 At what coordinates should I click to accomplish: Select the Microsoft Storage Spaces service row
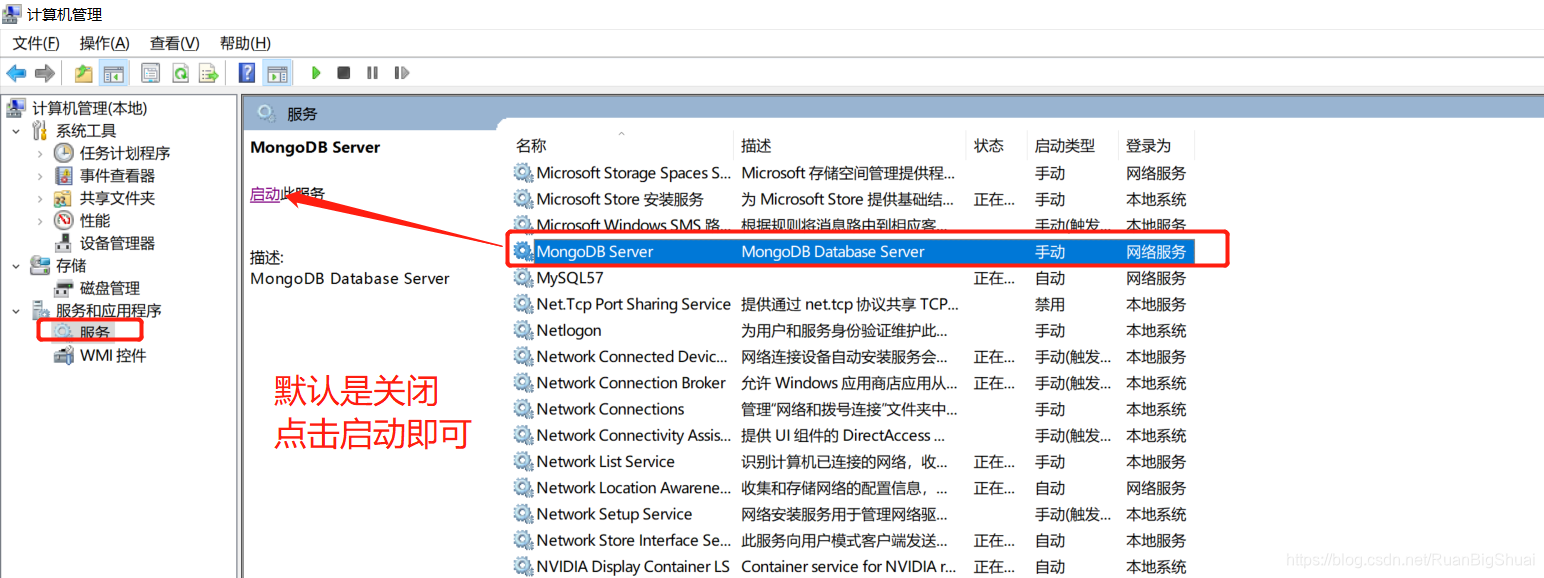pyautogui.click(x=852, y=173)
